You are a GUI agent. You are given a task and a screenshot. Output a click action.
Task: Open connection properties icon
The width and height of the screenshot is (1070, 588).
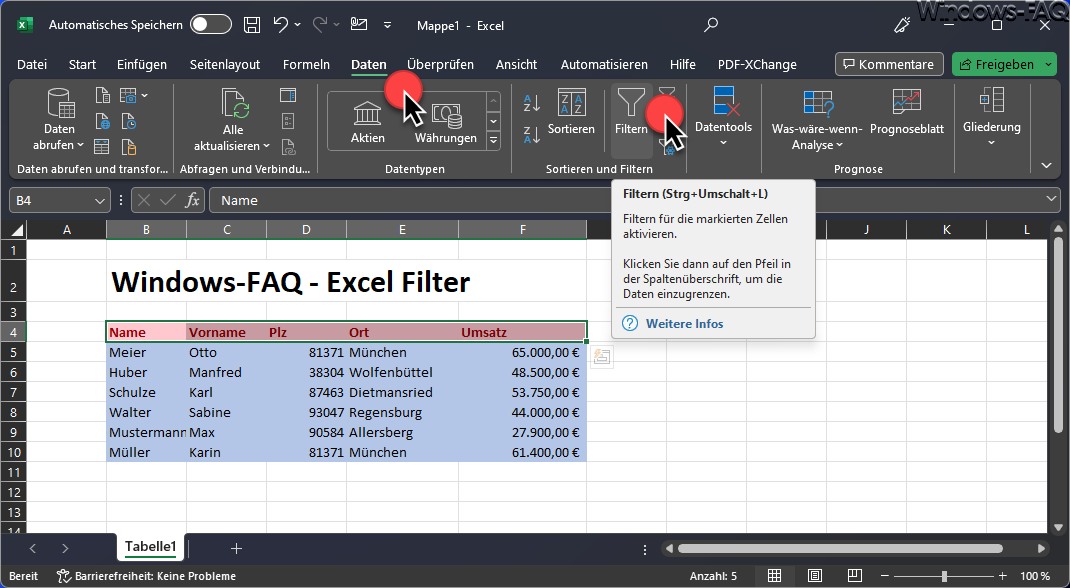288,121
